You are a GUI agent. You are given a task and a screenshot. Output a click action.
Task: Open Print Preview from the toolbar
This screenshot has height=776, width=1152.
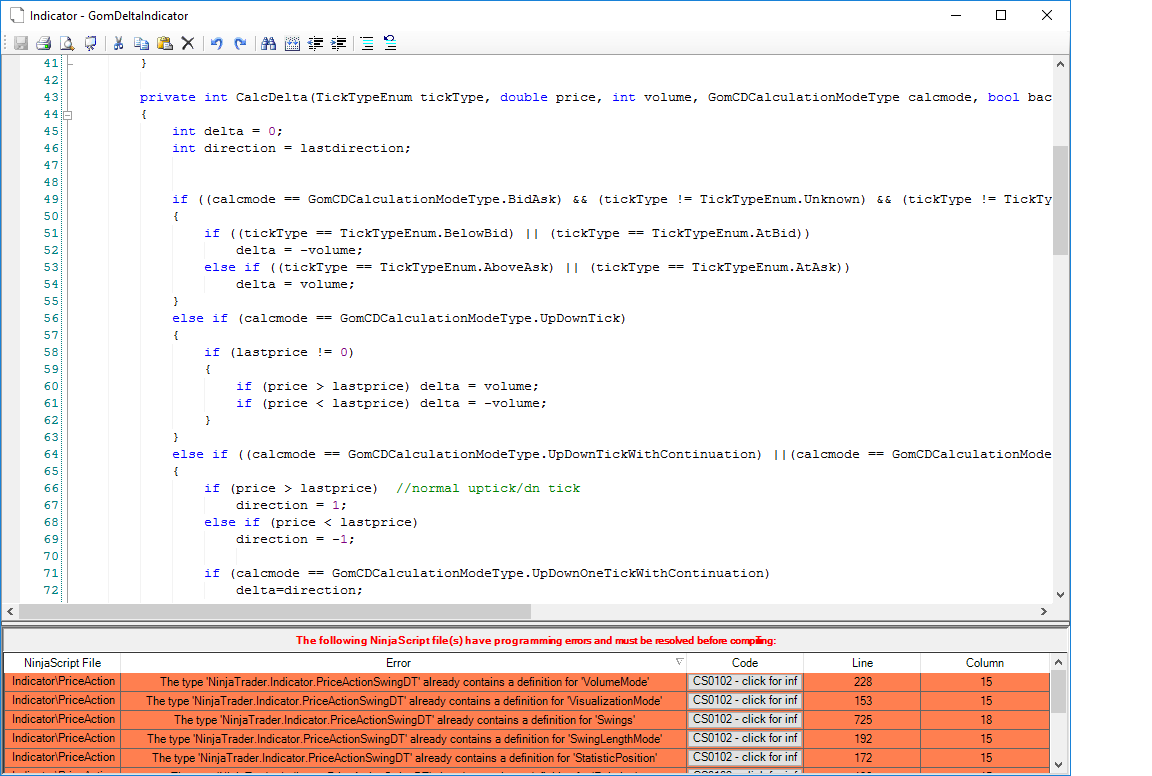click(67, 43)
